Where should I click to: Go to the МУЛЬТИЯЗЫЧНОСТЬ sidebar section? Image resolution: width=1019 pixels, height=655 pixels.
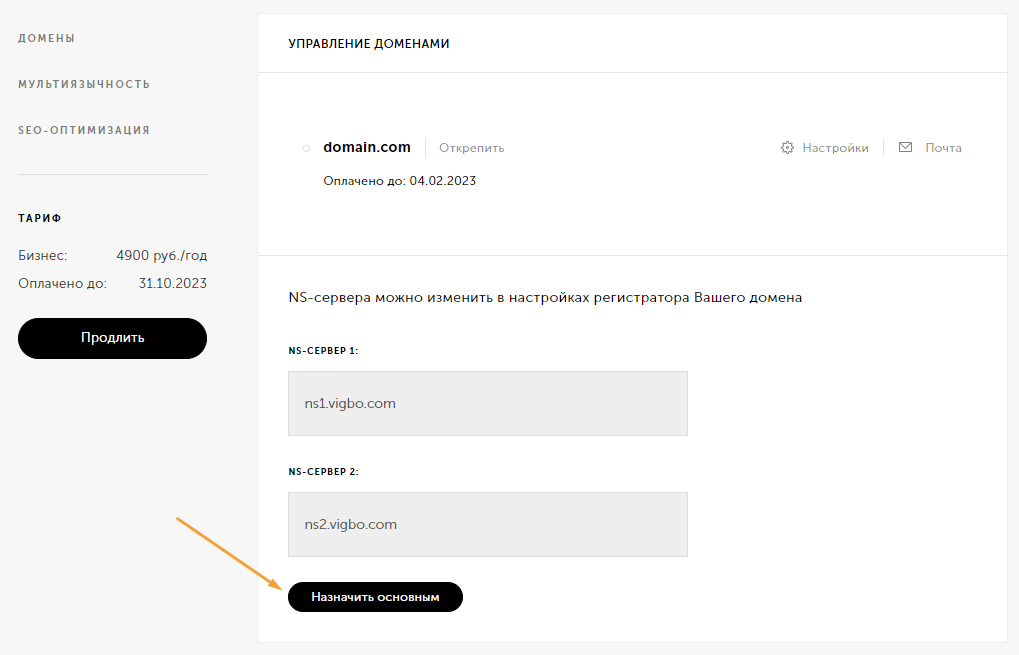84,84
